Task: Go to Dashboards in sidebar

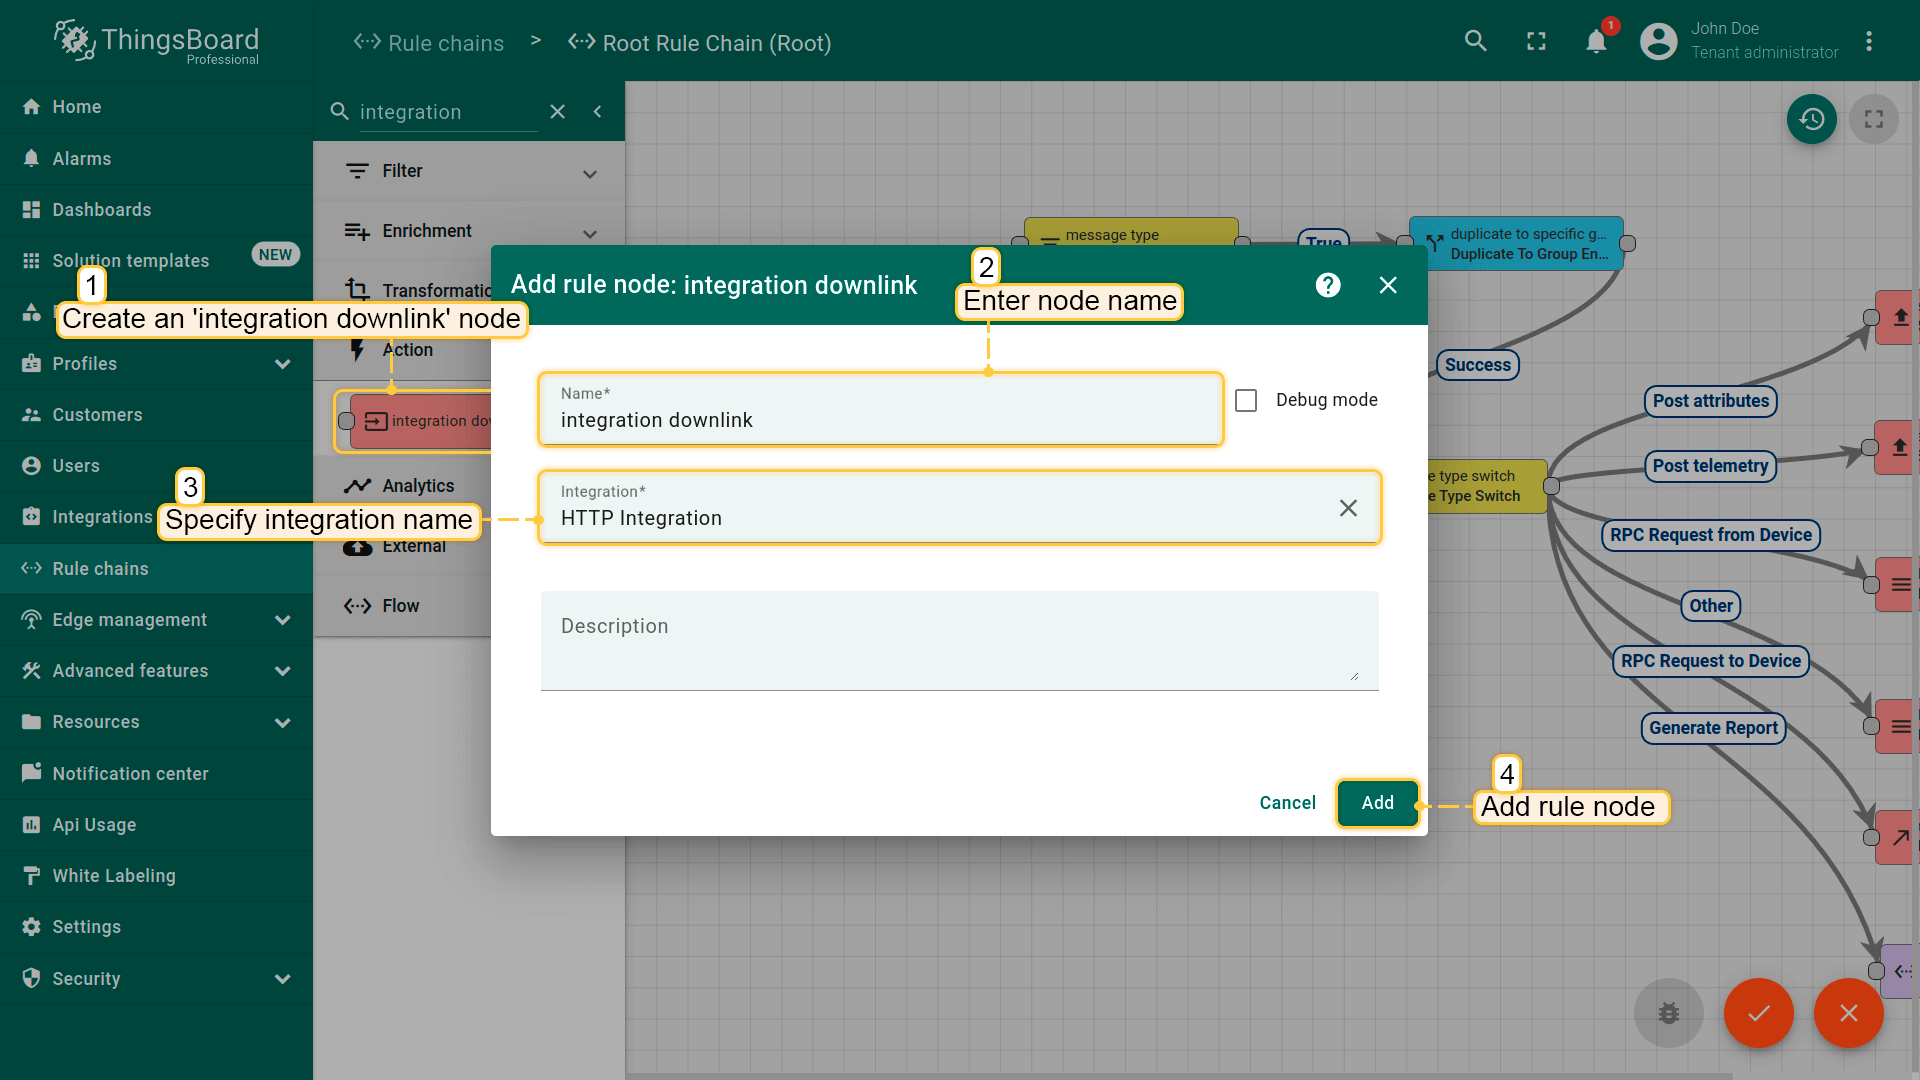Action: pyautogui.click(x=101, y=210)
